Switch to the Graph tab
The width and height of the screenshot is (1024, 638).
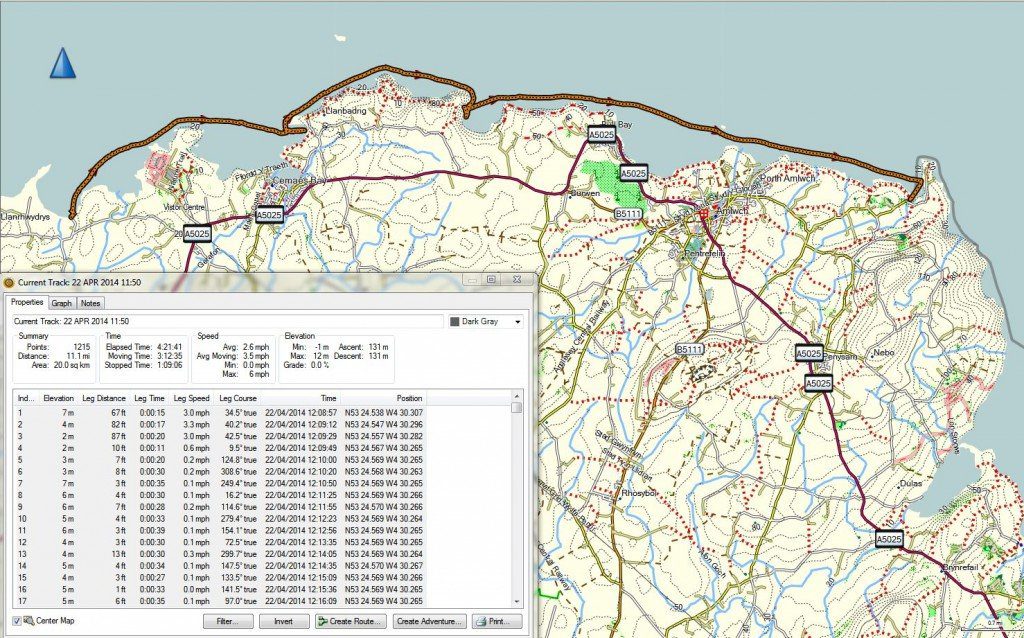(61, 303)
